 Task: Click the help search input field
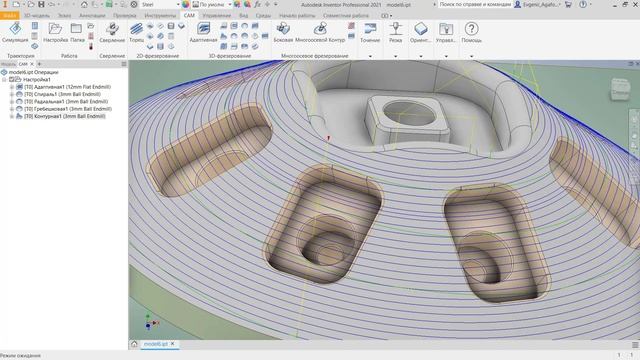(475, 4)
